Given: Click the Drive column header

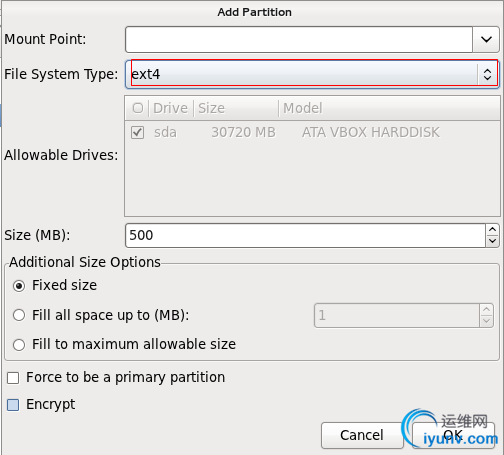Looking at the screenshot, I should [x=171, y=108].
